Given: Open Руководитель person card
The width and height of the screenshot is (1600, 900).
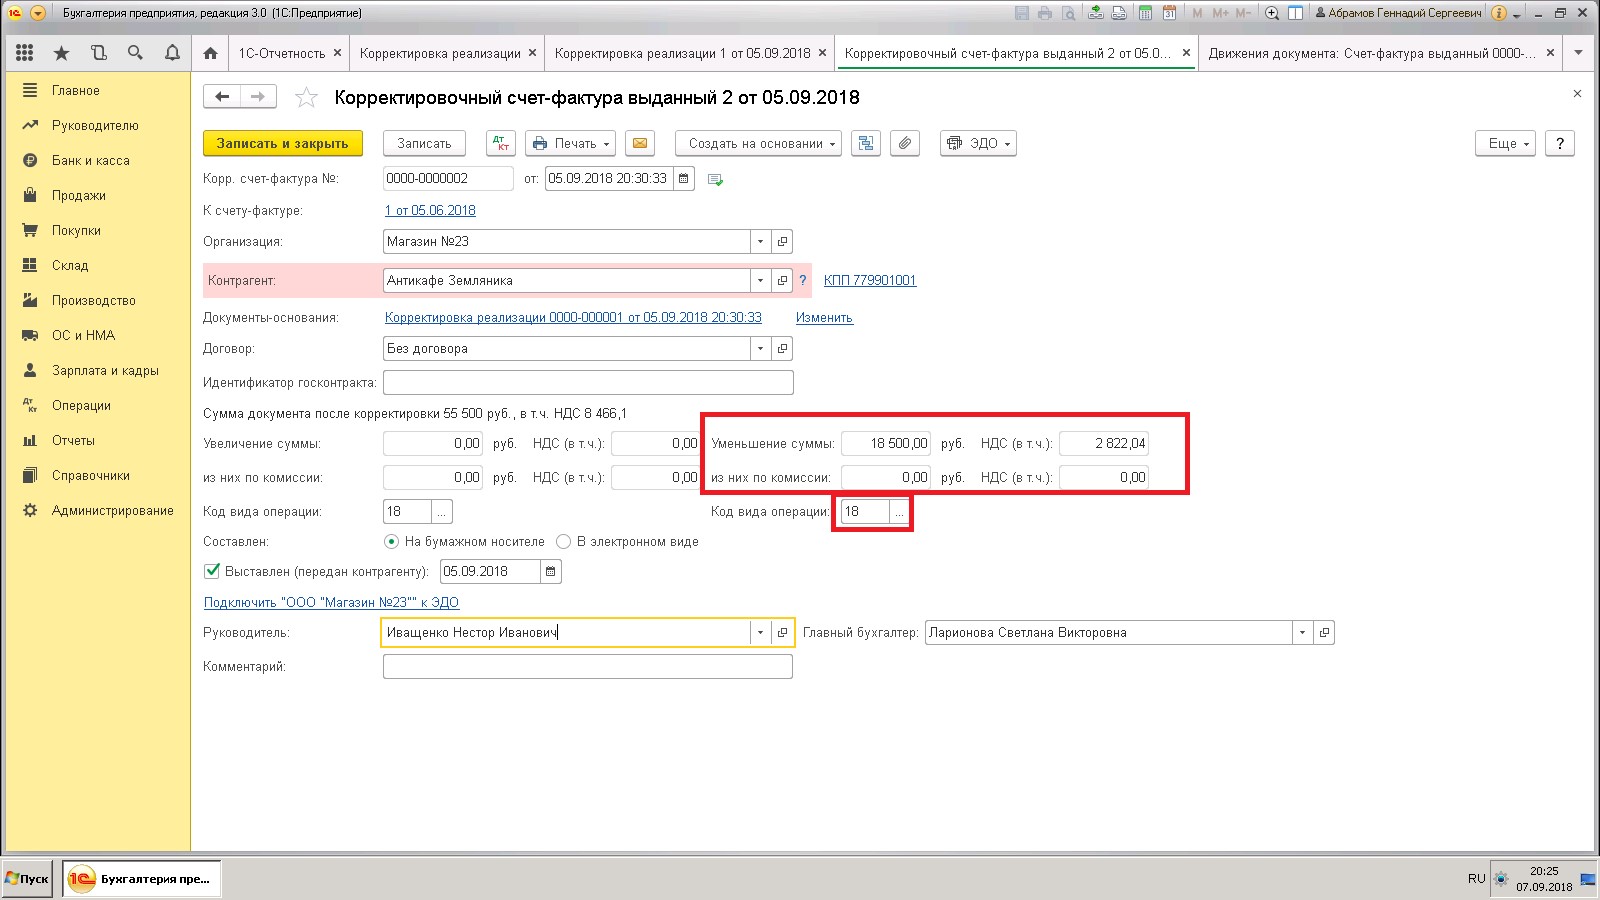Looking at the screenshot, I should tap(783, 632).
